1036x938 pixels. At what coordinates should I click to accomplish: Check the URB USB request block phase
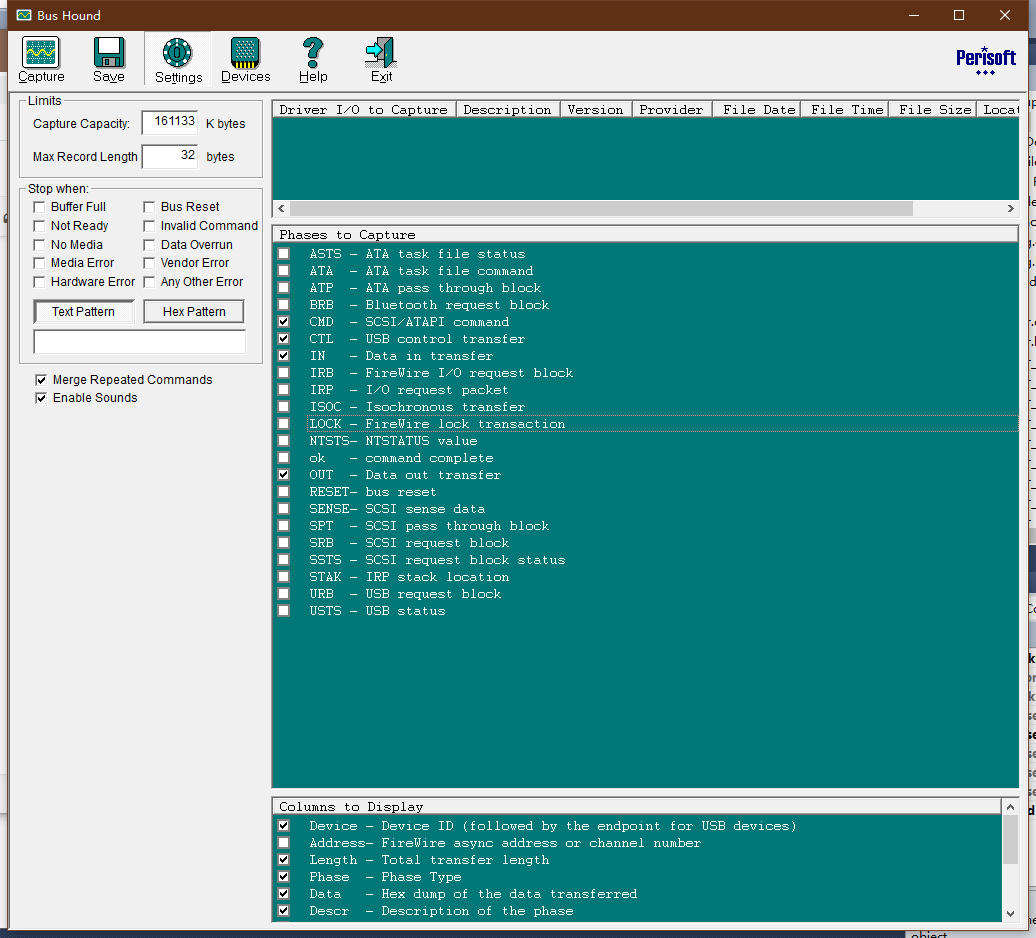click(284, 594)
